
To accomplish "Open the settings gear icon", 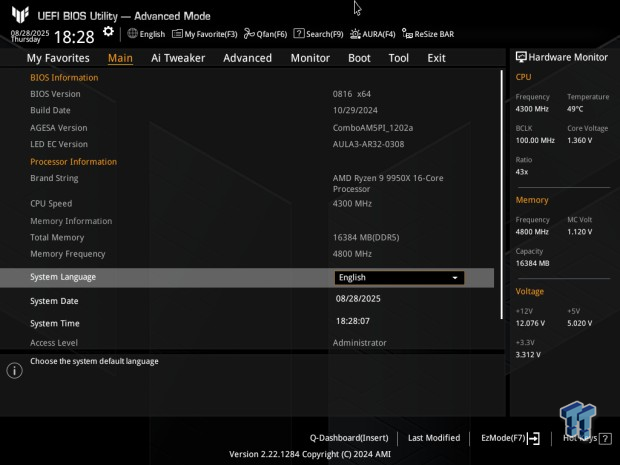I will [108, 32].
